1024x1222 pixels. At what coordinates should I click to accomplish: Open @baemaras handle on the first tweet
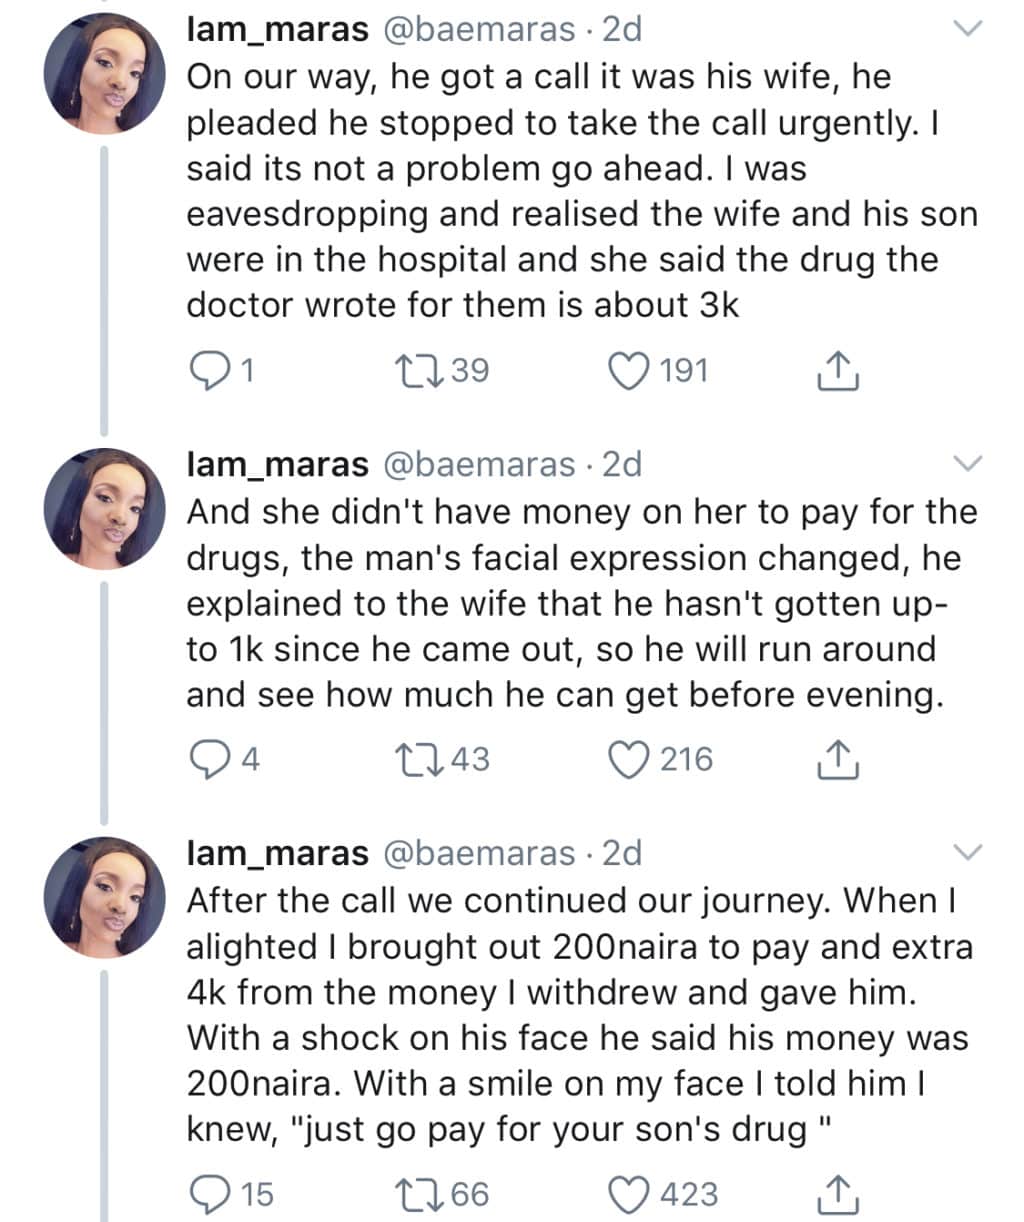coord(481,30)
